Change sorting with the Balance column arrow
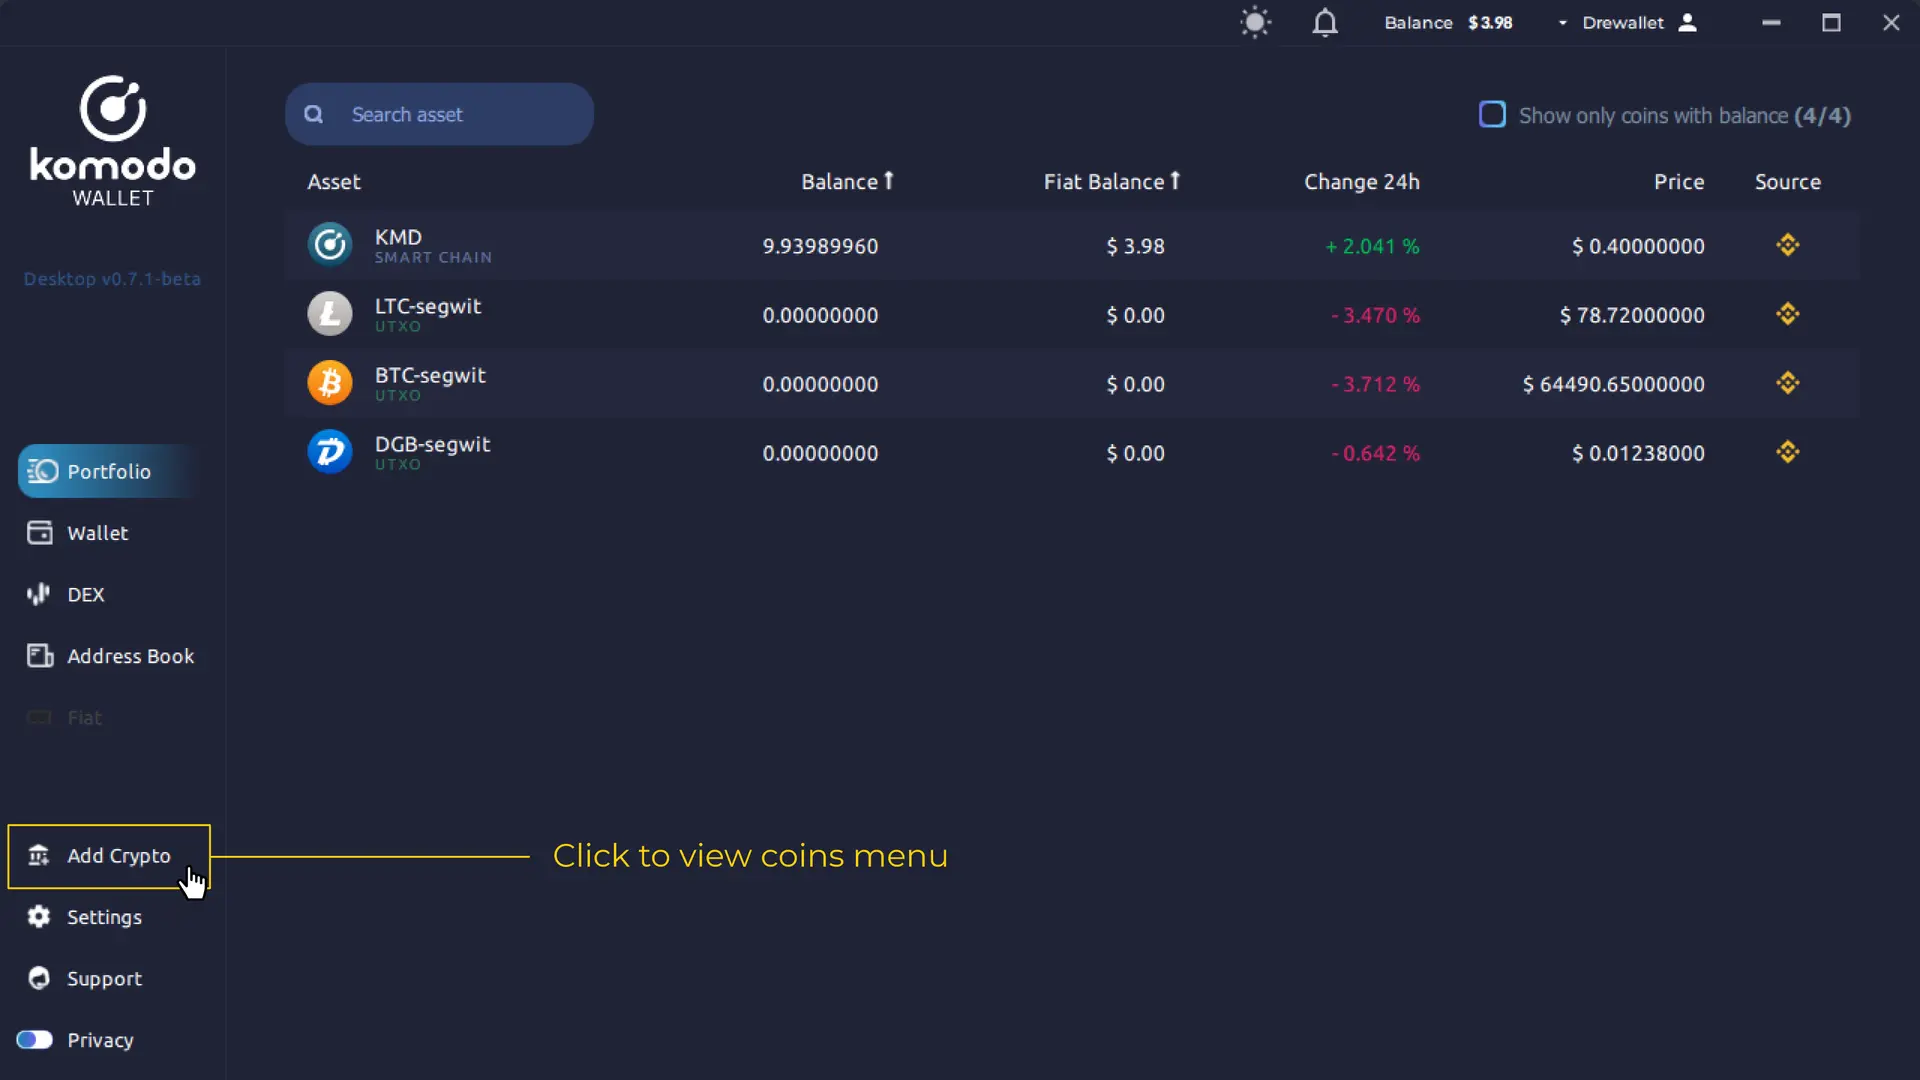Screen dimensions: 1920x1080 (888, 180)
